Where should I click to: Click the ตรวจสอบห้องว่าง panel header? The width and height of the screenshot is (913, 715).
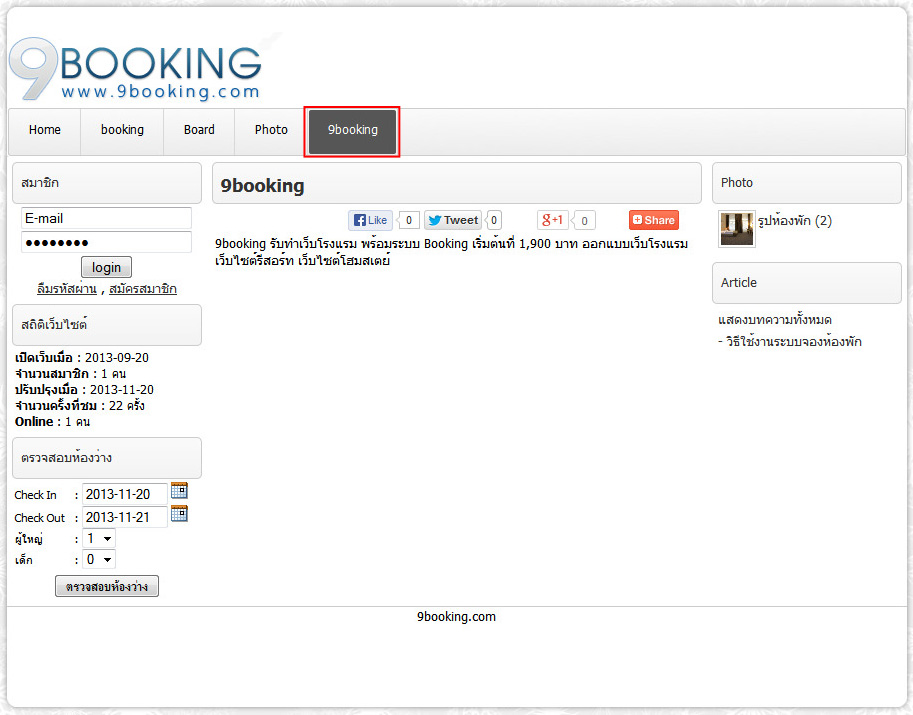click(107, 458)
